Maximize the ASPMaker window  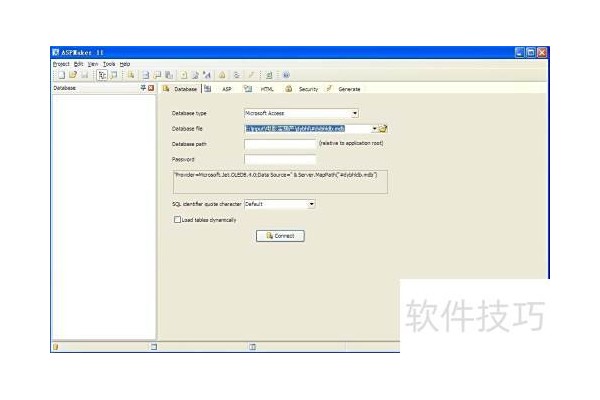click(x=531, y=52)
